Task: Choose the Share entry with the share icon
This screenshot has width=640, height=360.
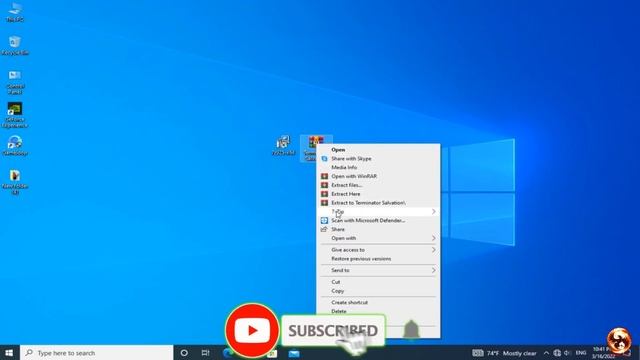Action: [378, 229]
